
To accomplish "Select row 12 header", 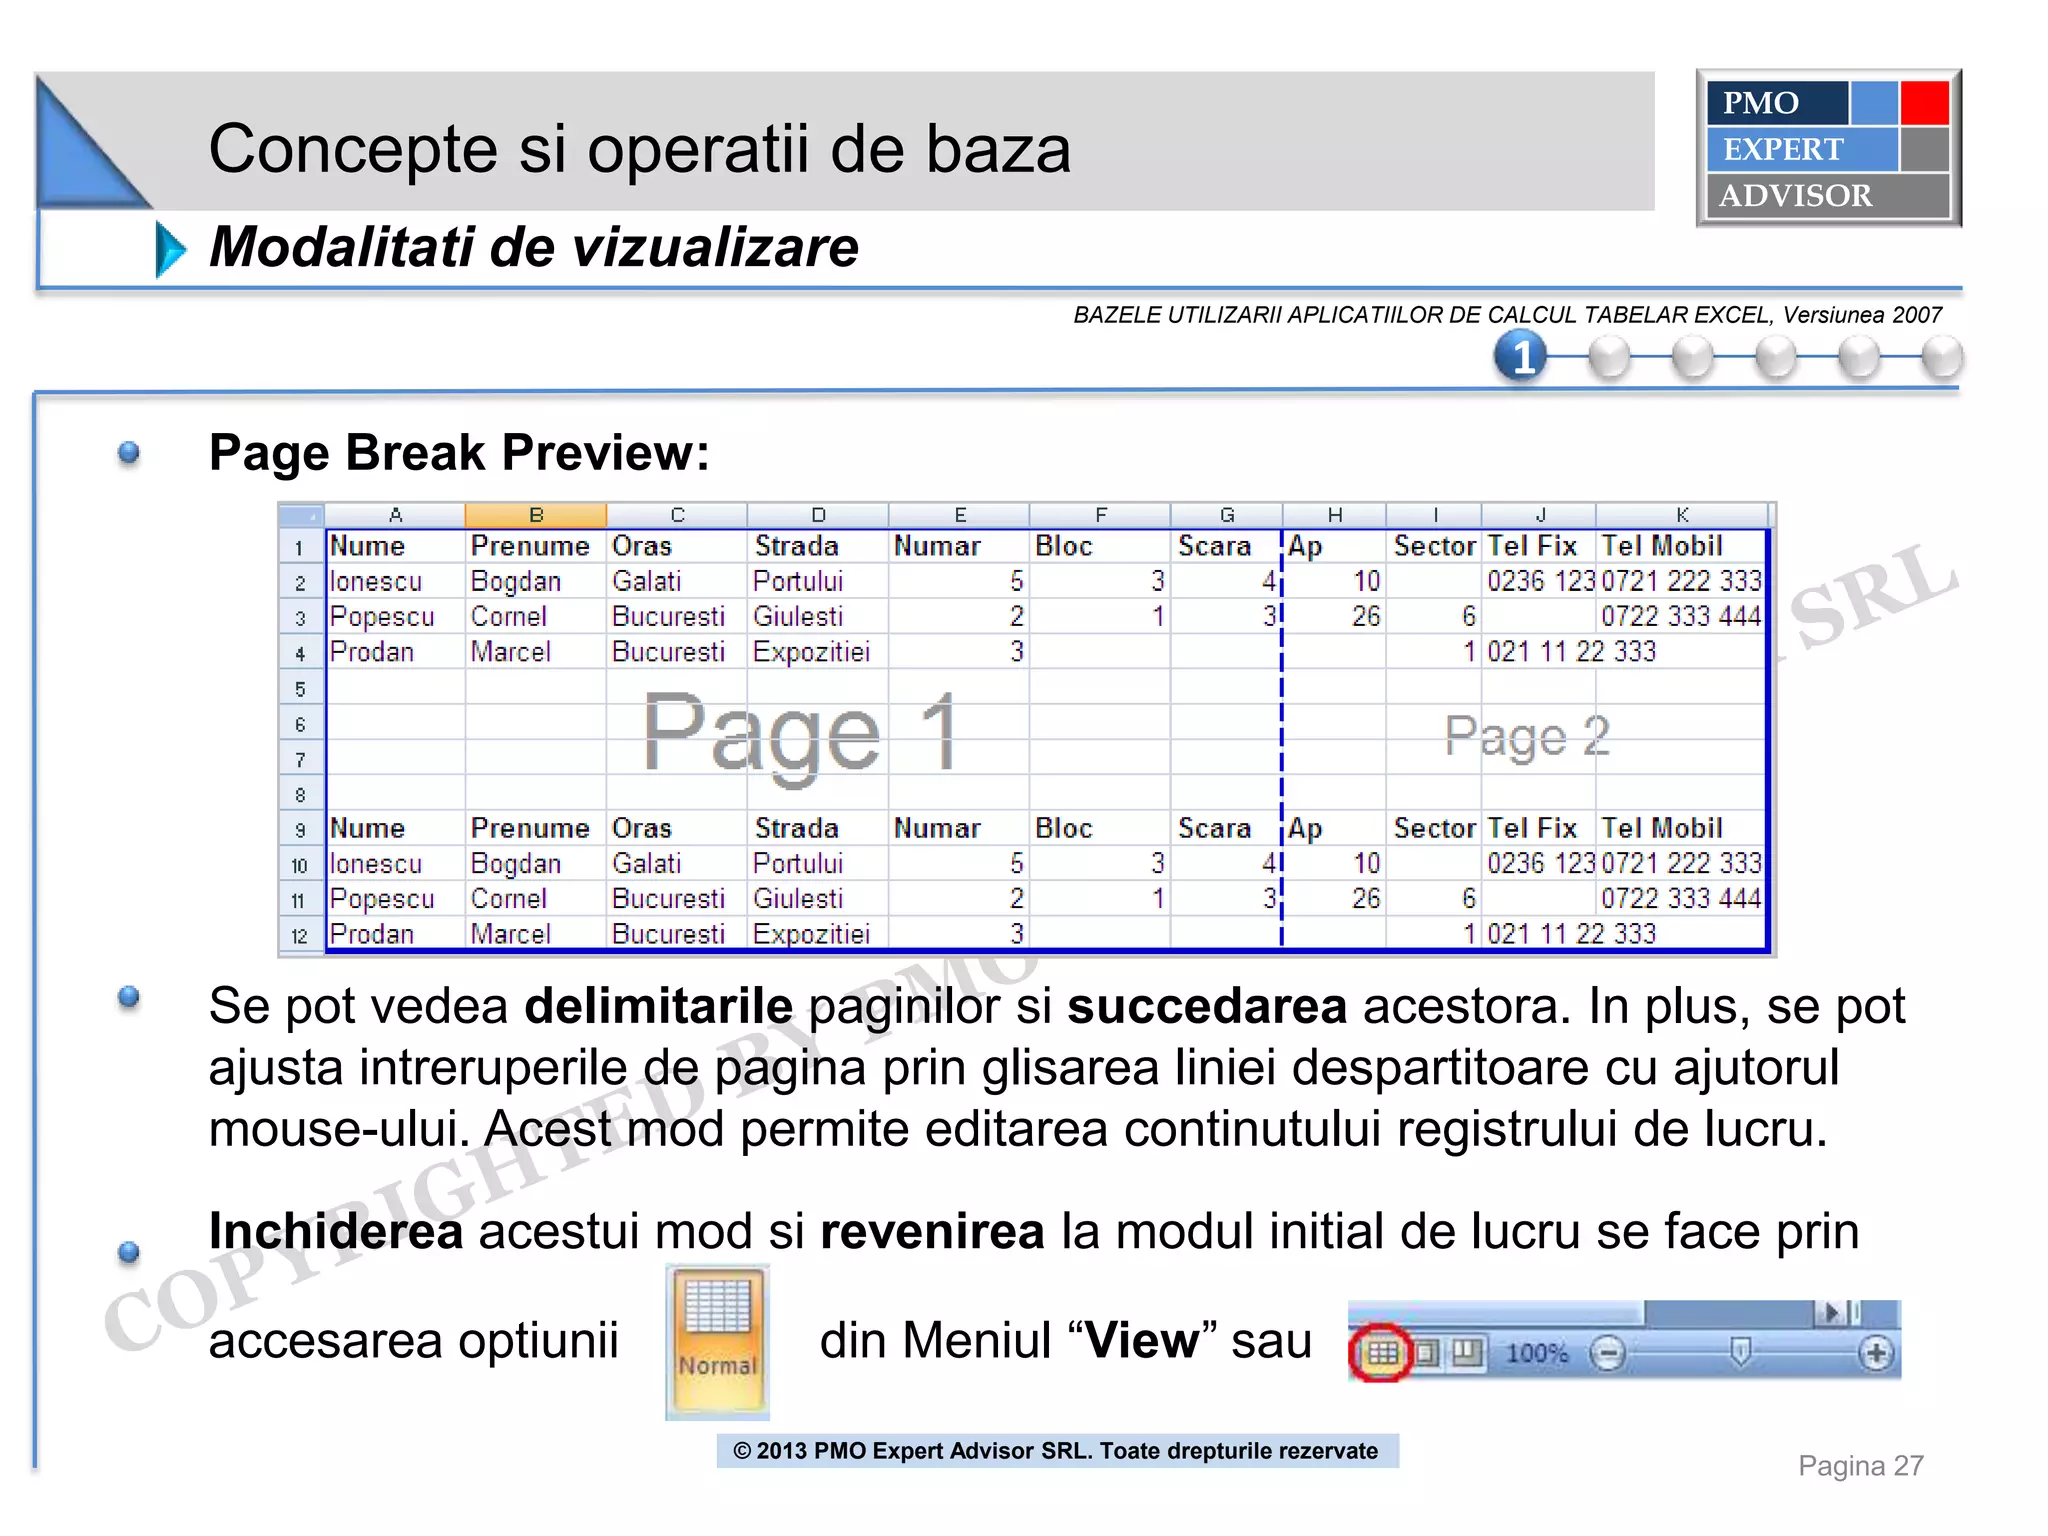I will pos(300,935).
